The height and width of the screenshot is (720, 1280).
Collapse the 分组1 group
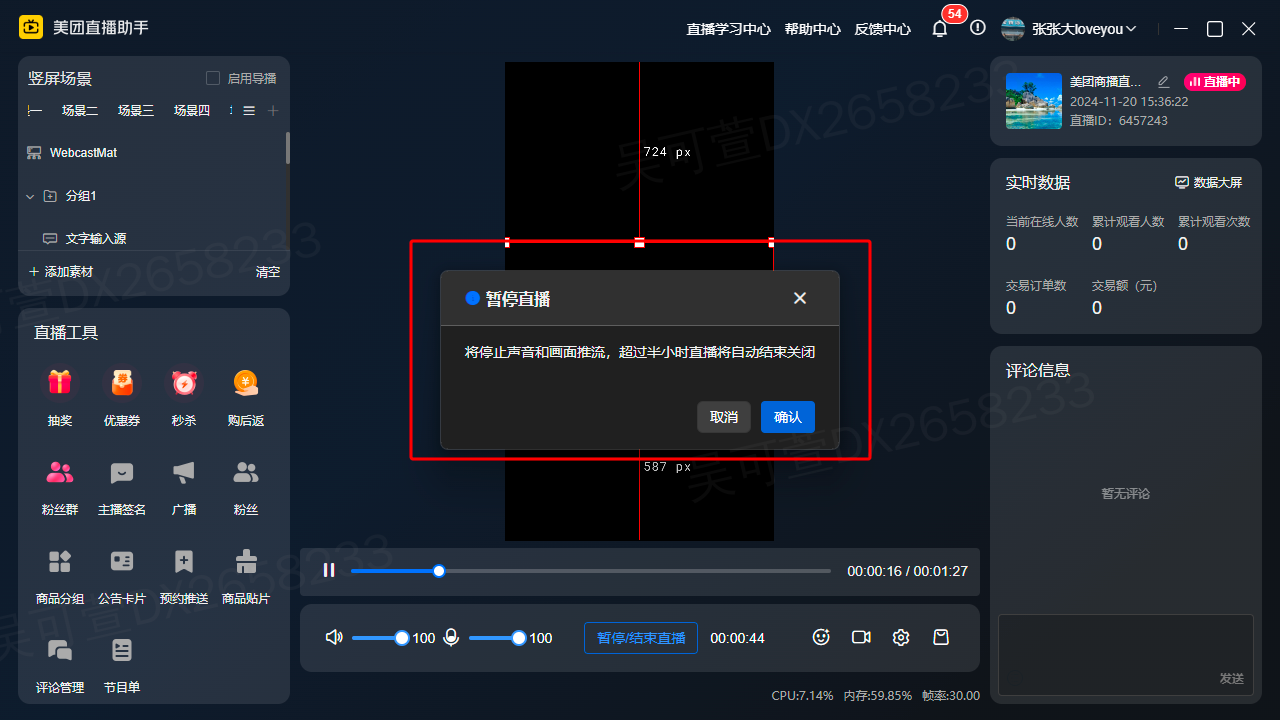click(30, 196)
